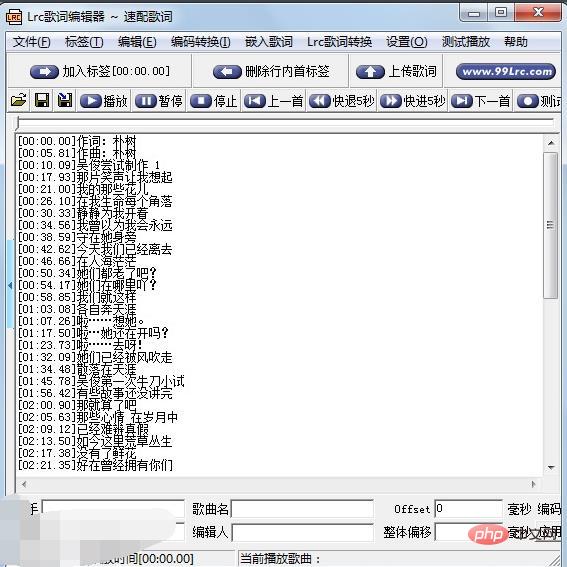This screenshot has height=567, width=567.
Task: Open the 标签(T) menu
Action: tap(84, 42)
